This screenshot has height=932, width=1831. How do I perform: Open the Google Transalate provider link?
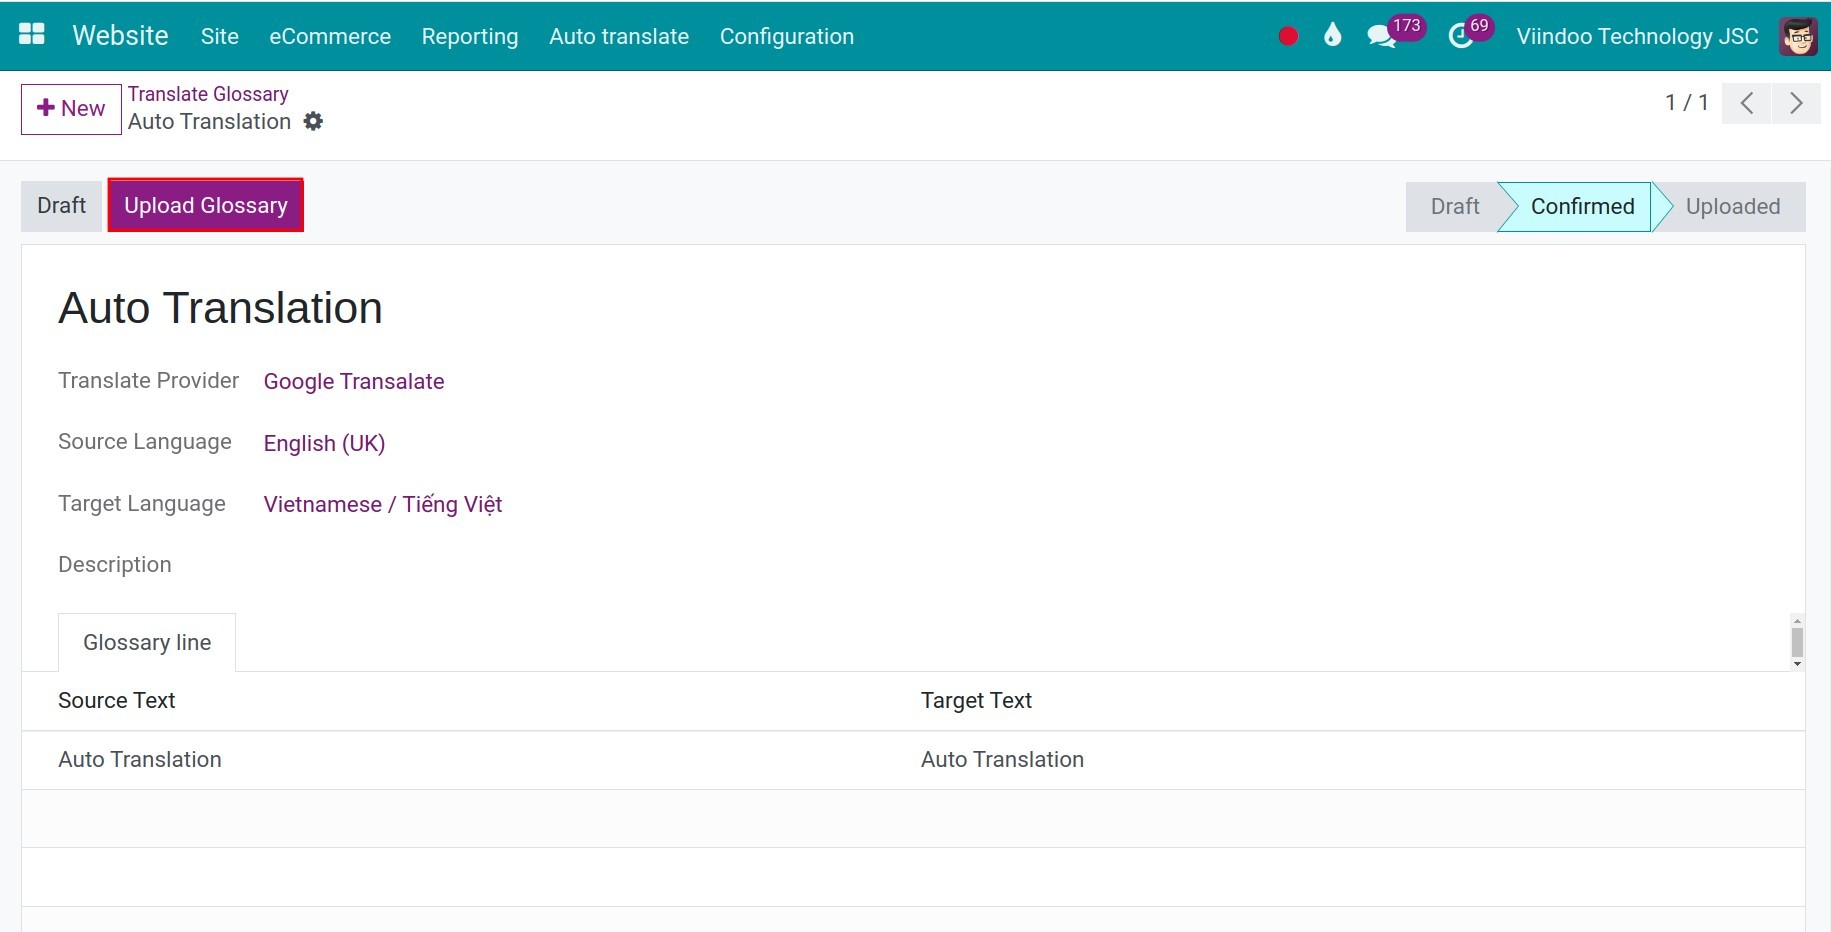tap(354, 381)
